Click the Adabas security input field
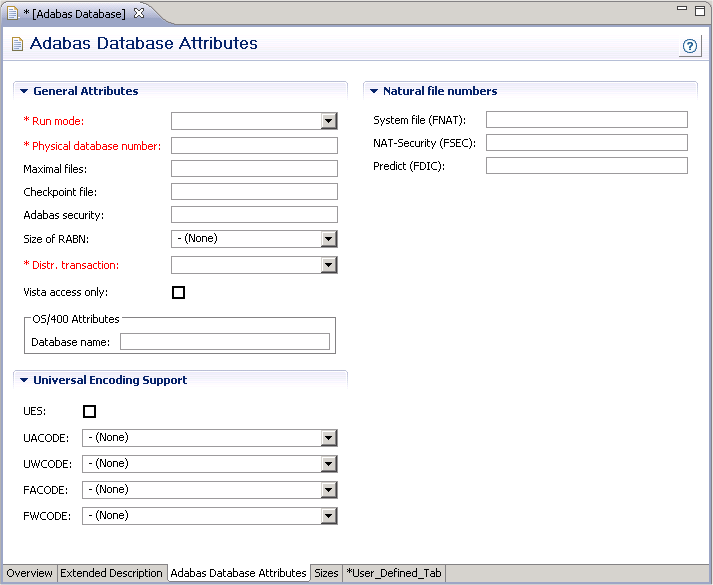This screenshot has width=713, height=585. [x=254, y=215]
